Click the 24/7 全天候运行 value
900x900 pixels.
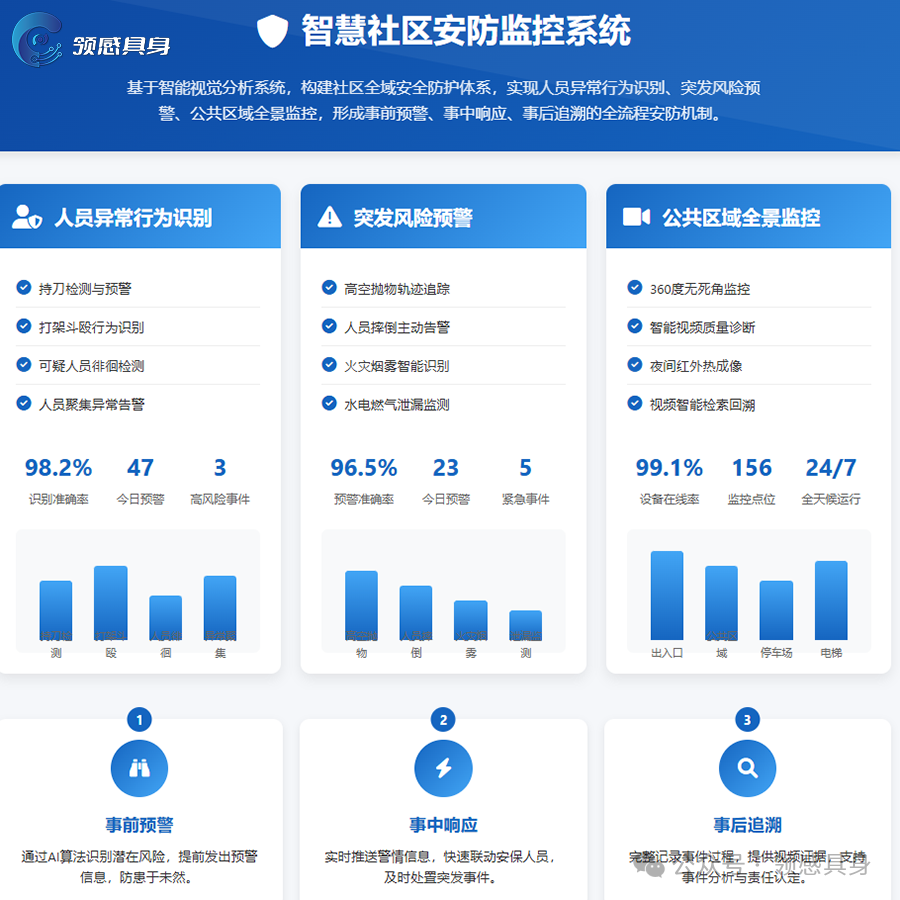click(831, 468)
